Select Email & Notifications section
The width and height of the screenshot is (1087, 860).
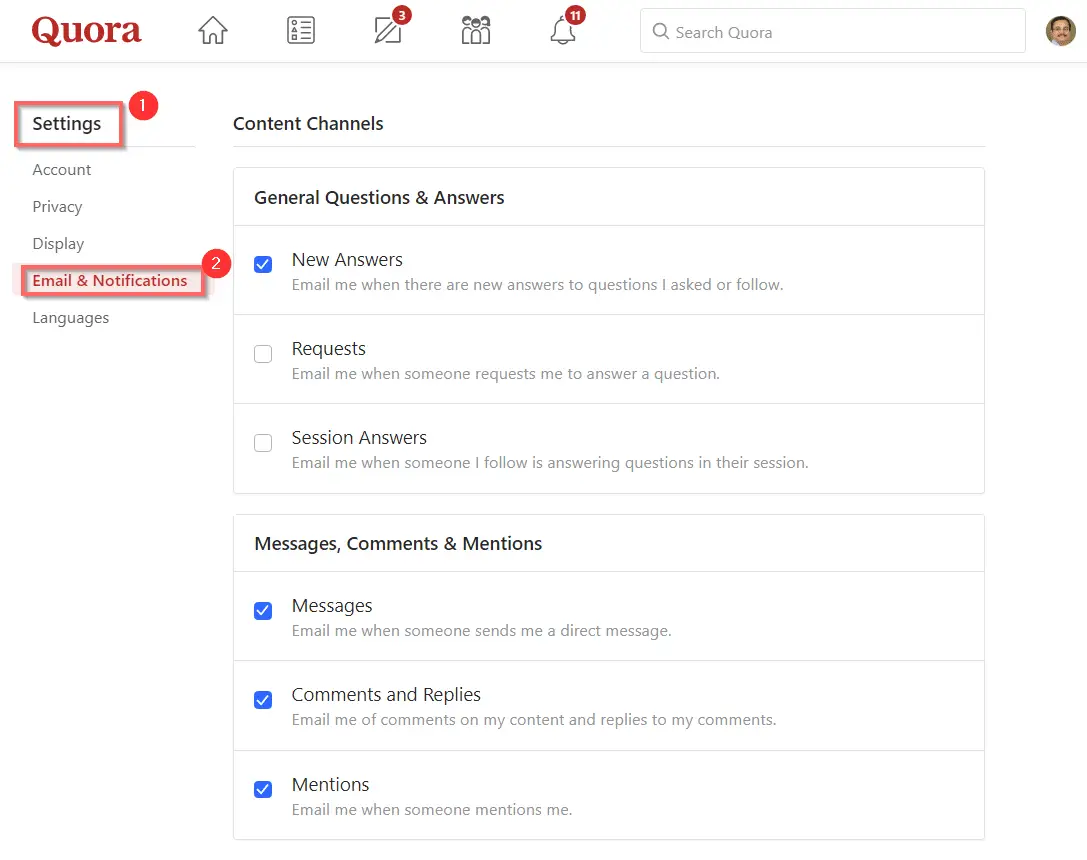[x=110, y=281]
